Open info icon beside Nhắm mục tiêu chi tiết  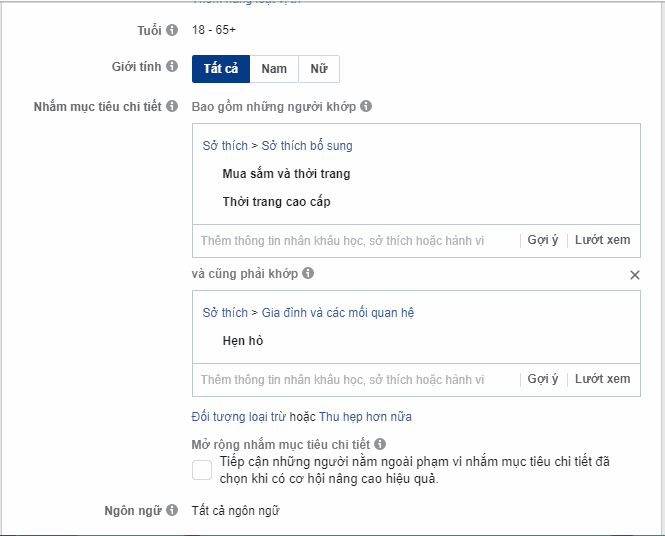(172, 106)
